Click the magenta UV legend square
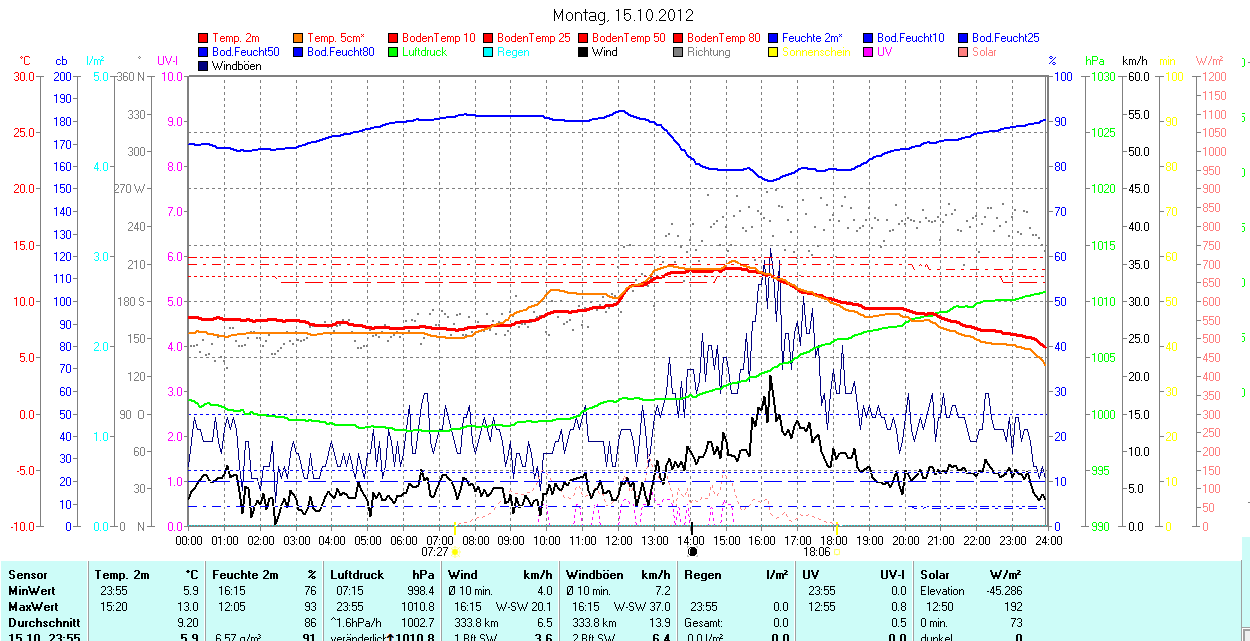1250x641 pixels. tap(868, 52)
